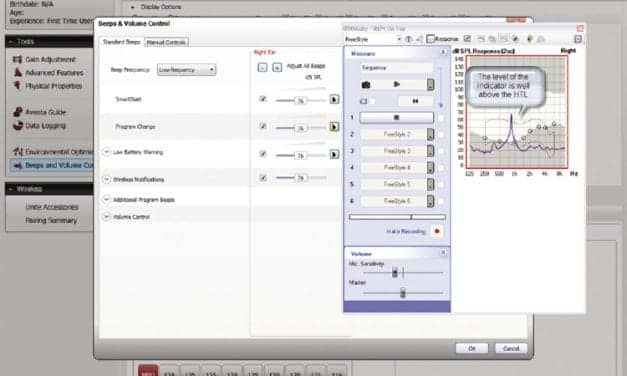627x376 pixels.
Task: Collapse the Measure panel
Action: tap(443, 52)
